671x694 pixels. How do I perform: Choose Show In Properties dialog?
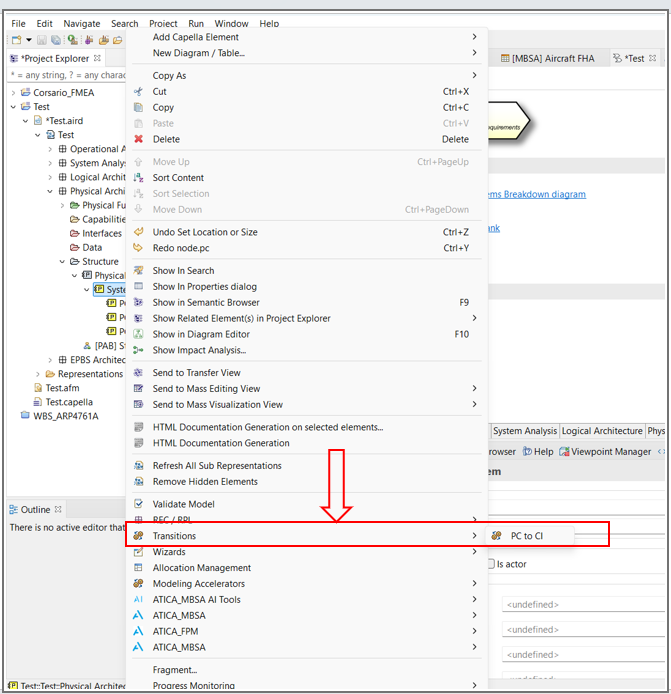pos(306,286)
